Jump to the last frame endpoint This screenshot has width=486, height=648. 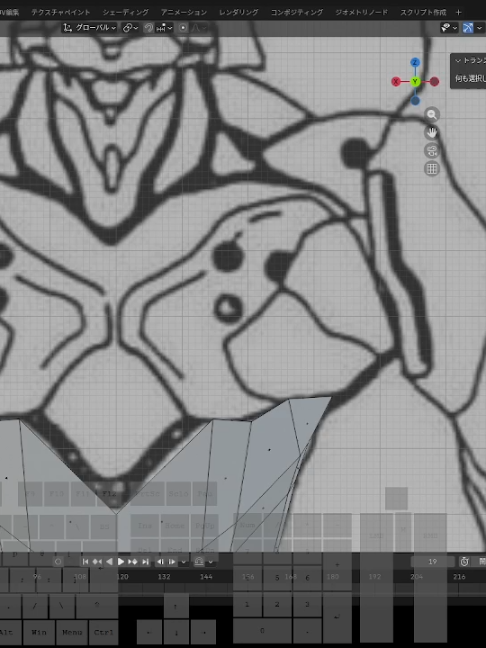(x=145, y=562)
